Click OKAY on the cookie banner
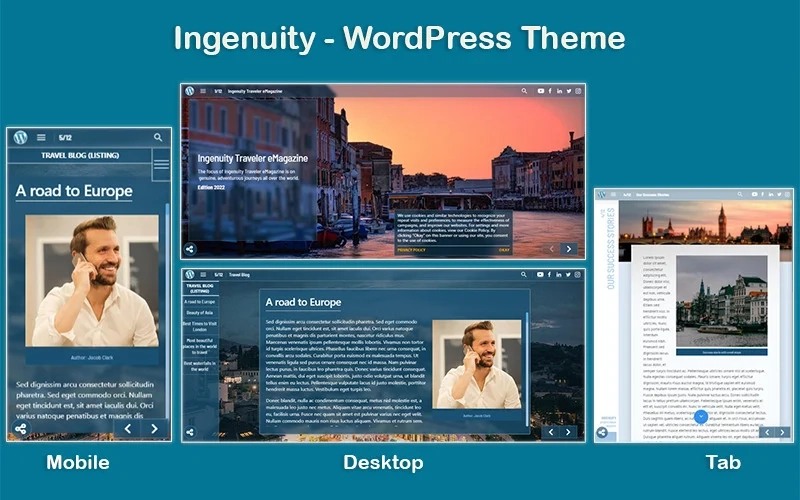This screenshot has width=800, height=500. coord(504,250)
